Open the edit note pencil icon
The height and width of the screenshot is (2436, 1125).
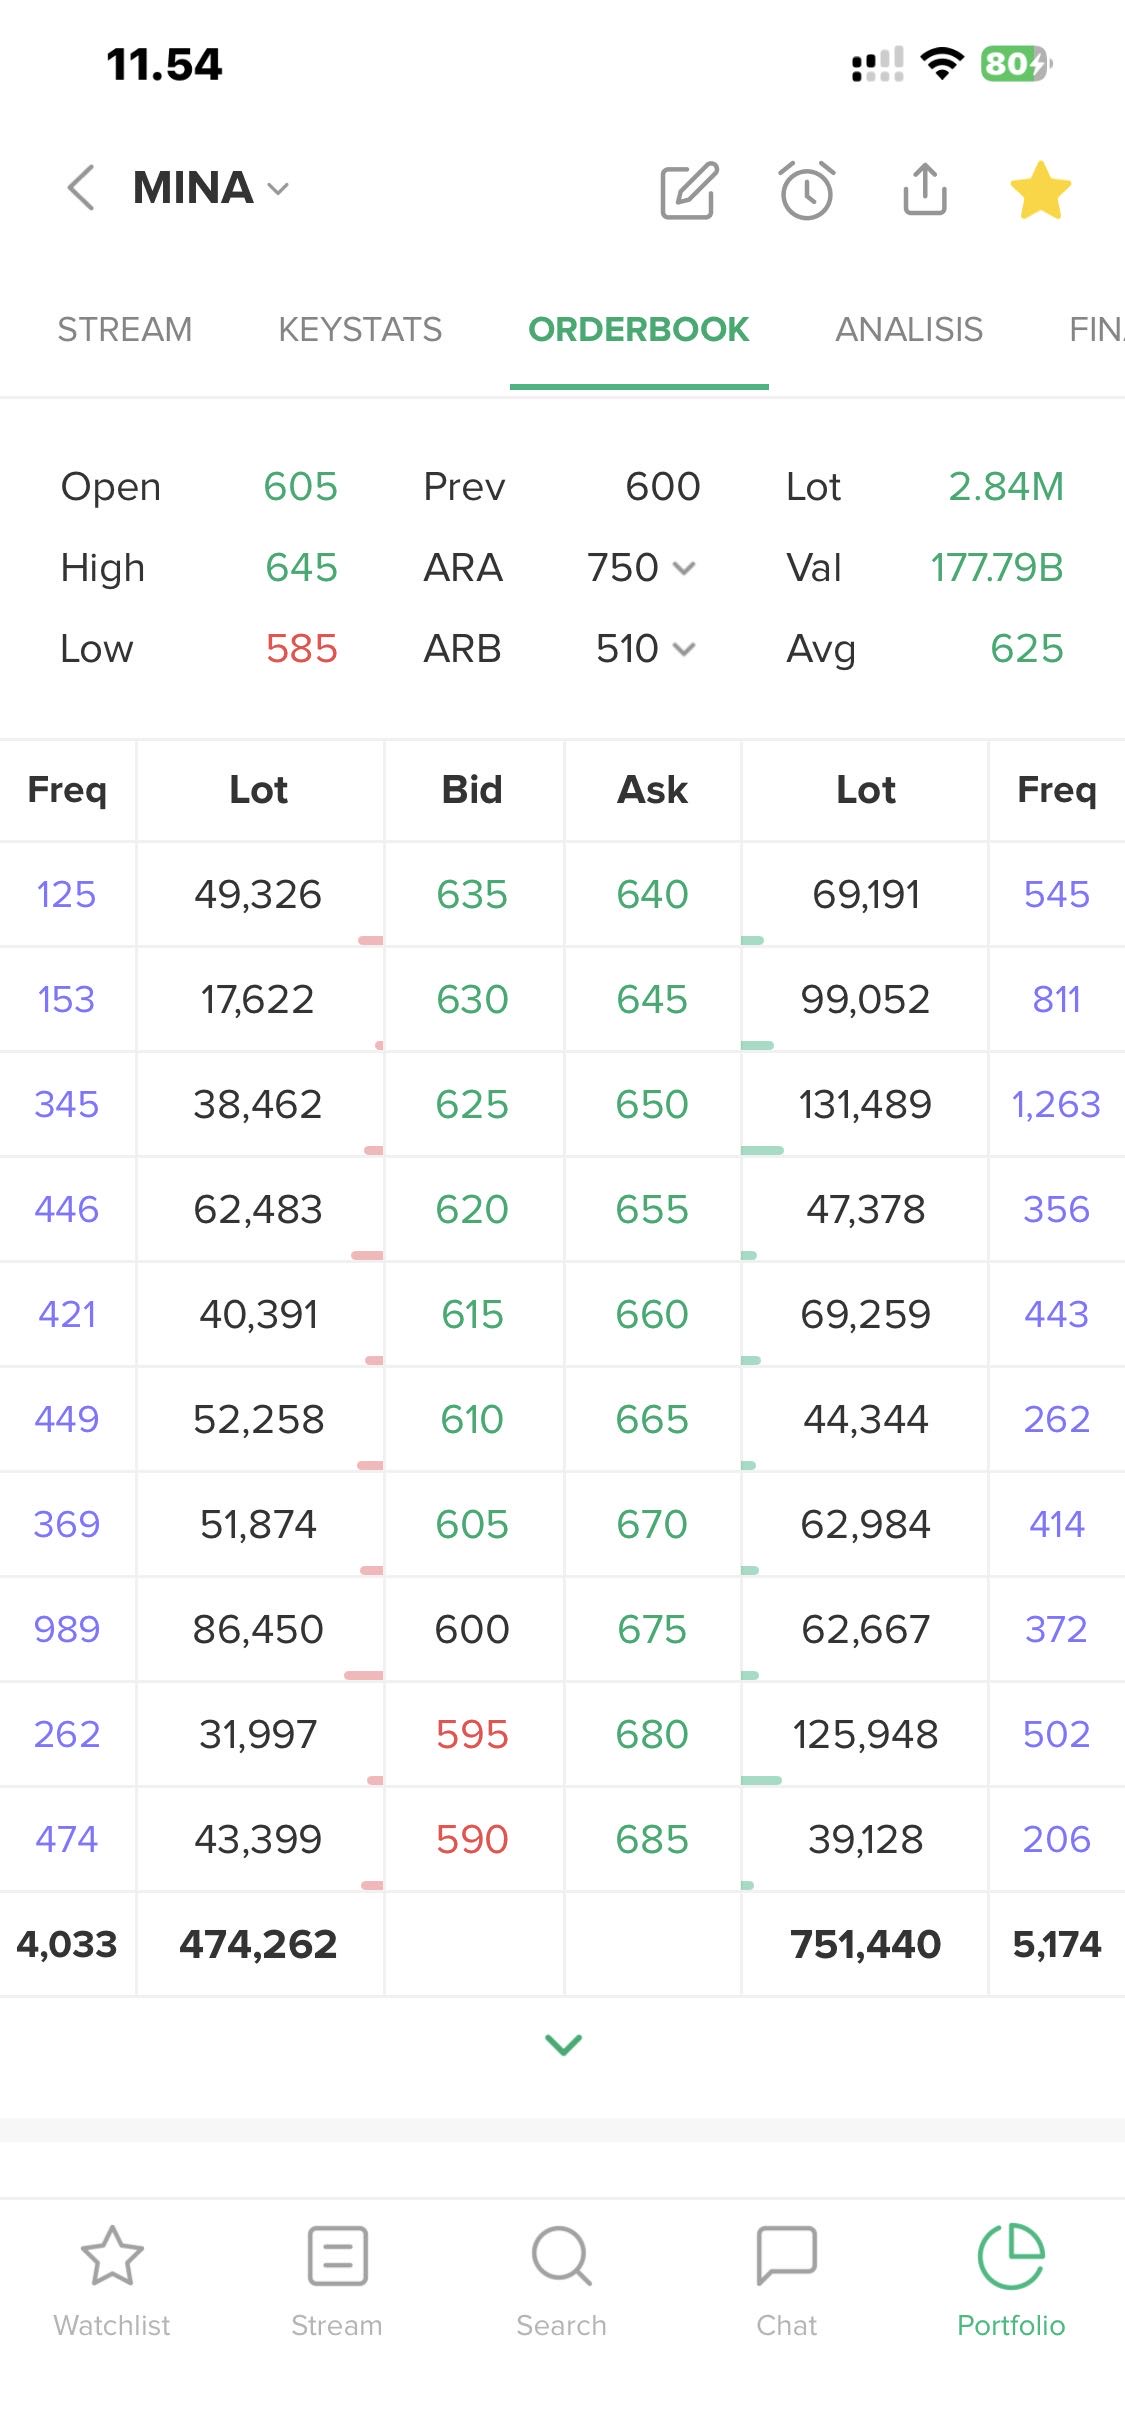(x=689, y=190)
